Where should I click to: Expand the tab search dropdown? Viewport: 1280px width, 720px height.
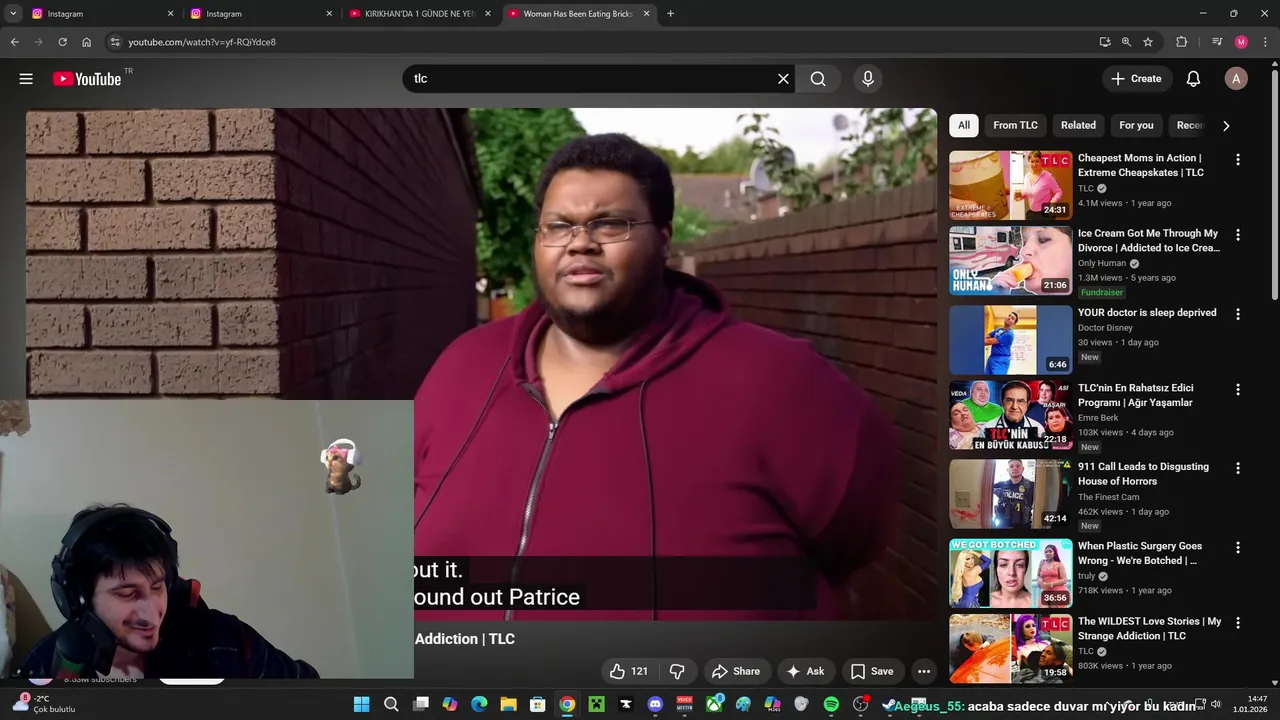click(13, 14)
